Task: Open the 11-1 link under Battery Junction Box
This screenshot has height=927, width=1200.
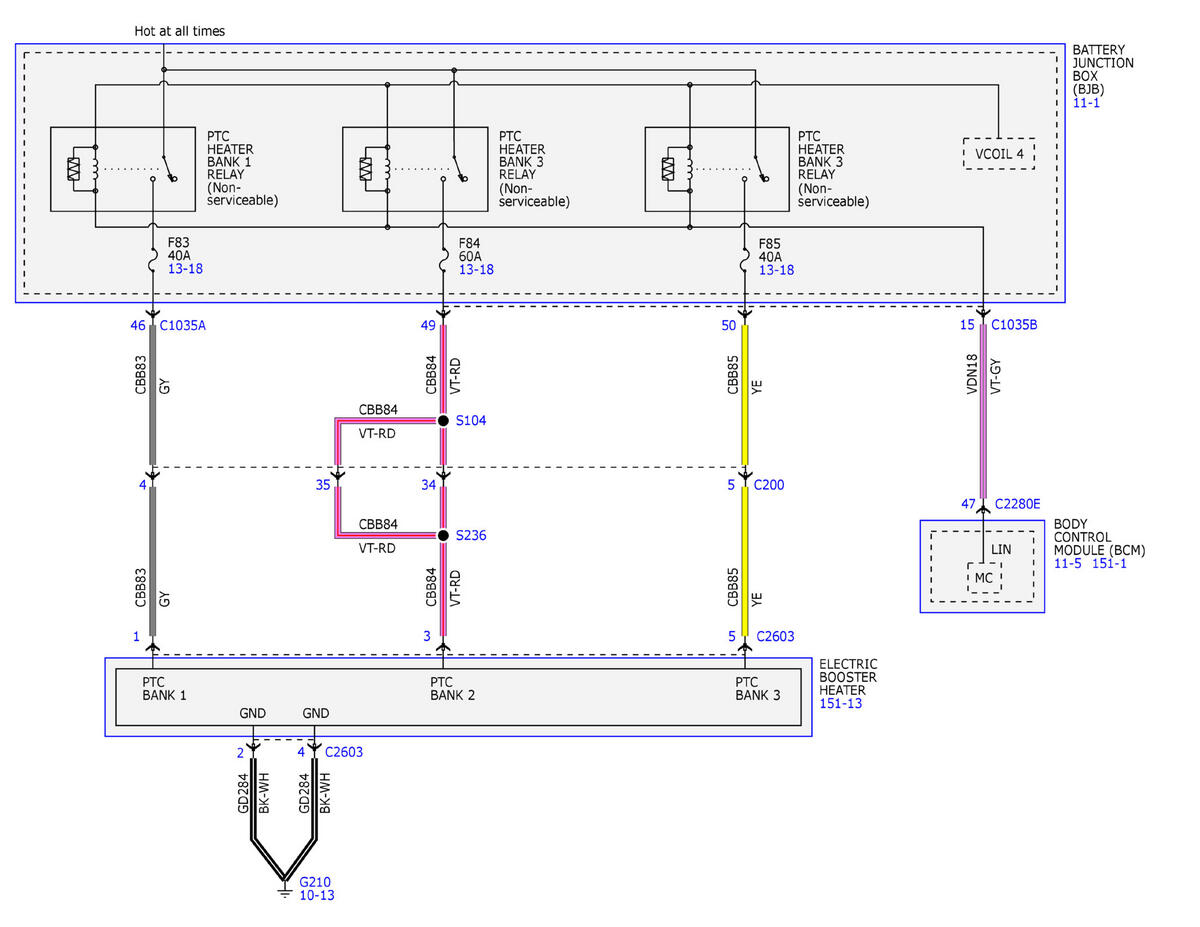Action: pyautogui.click(x=1085, y=102)
